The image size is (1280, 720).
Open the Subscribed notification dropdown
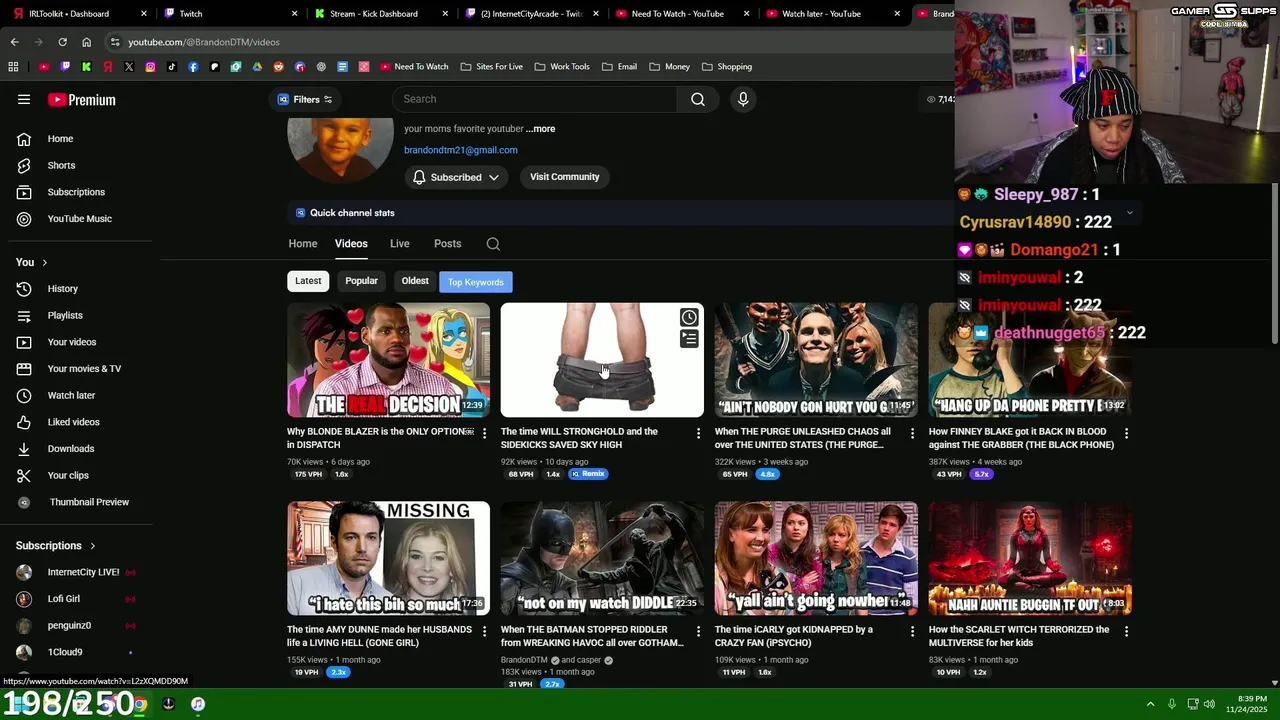(x=455, y=177)
